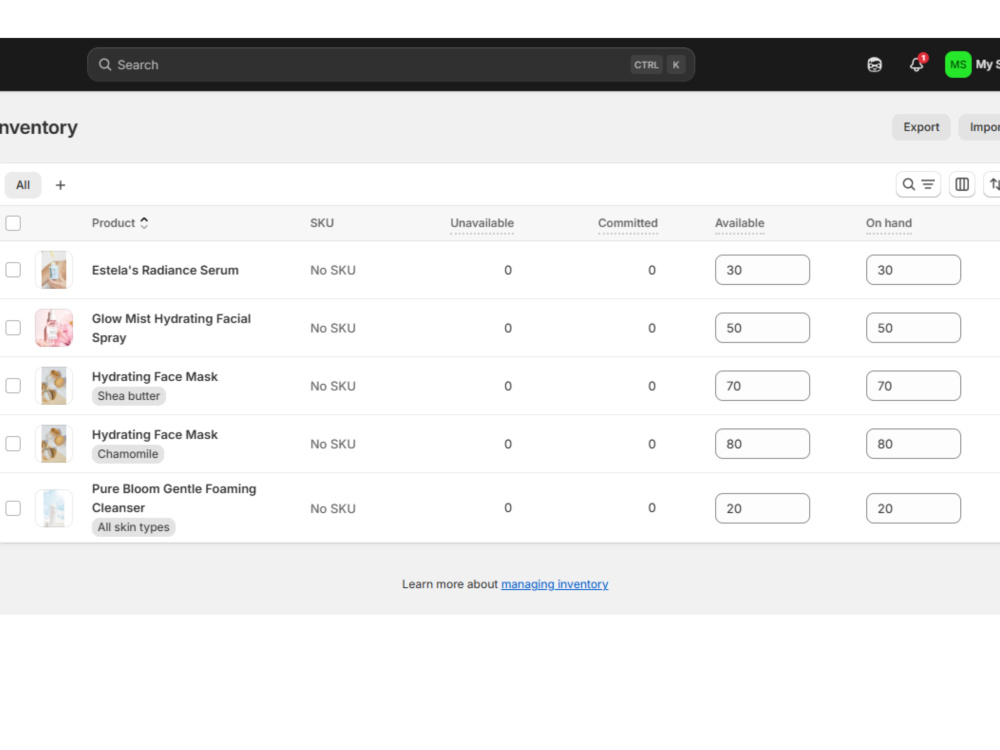Edit Available quantity for Shea butter mask
This screenshot has height=750, width=1000.
click(762, 386)
